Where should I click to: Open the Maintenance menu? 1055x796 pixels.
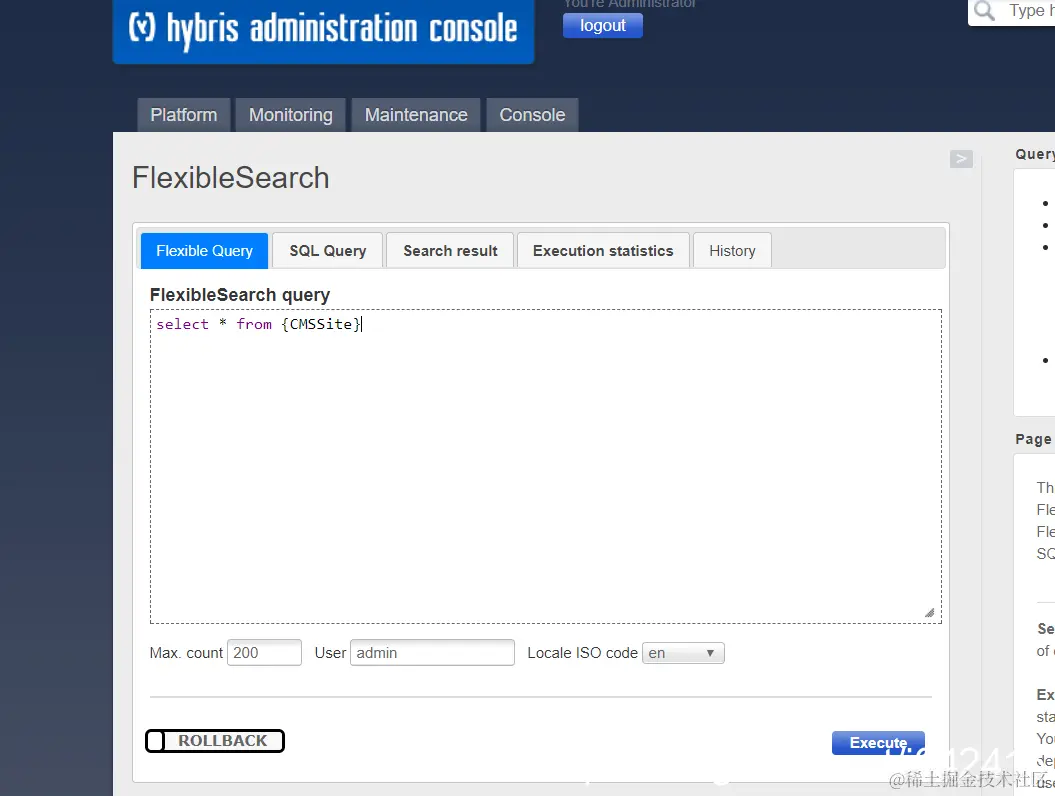coord(416,115)
